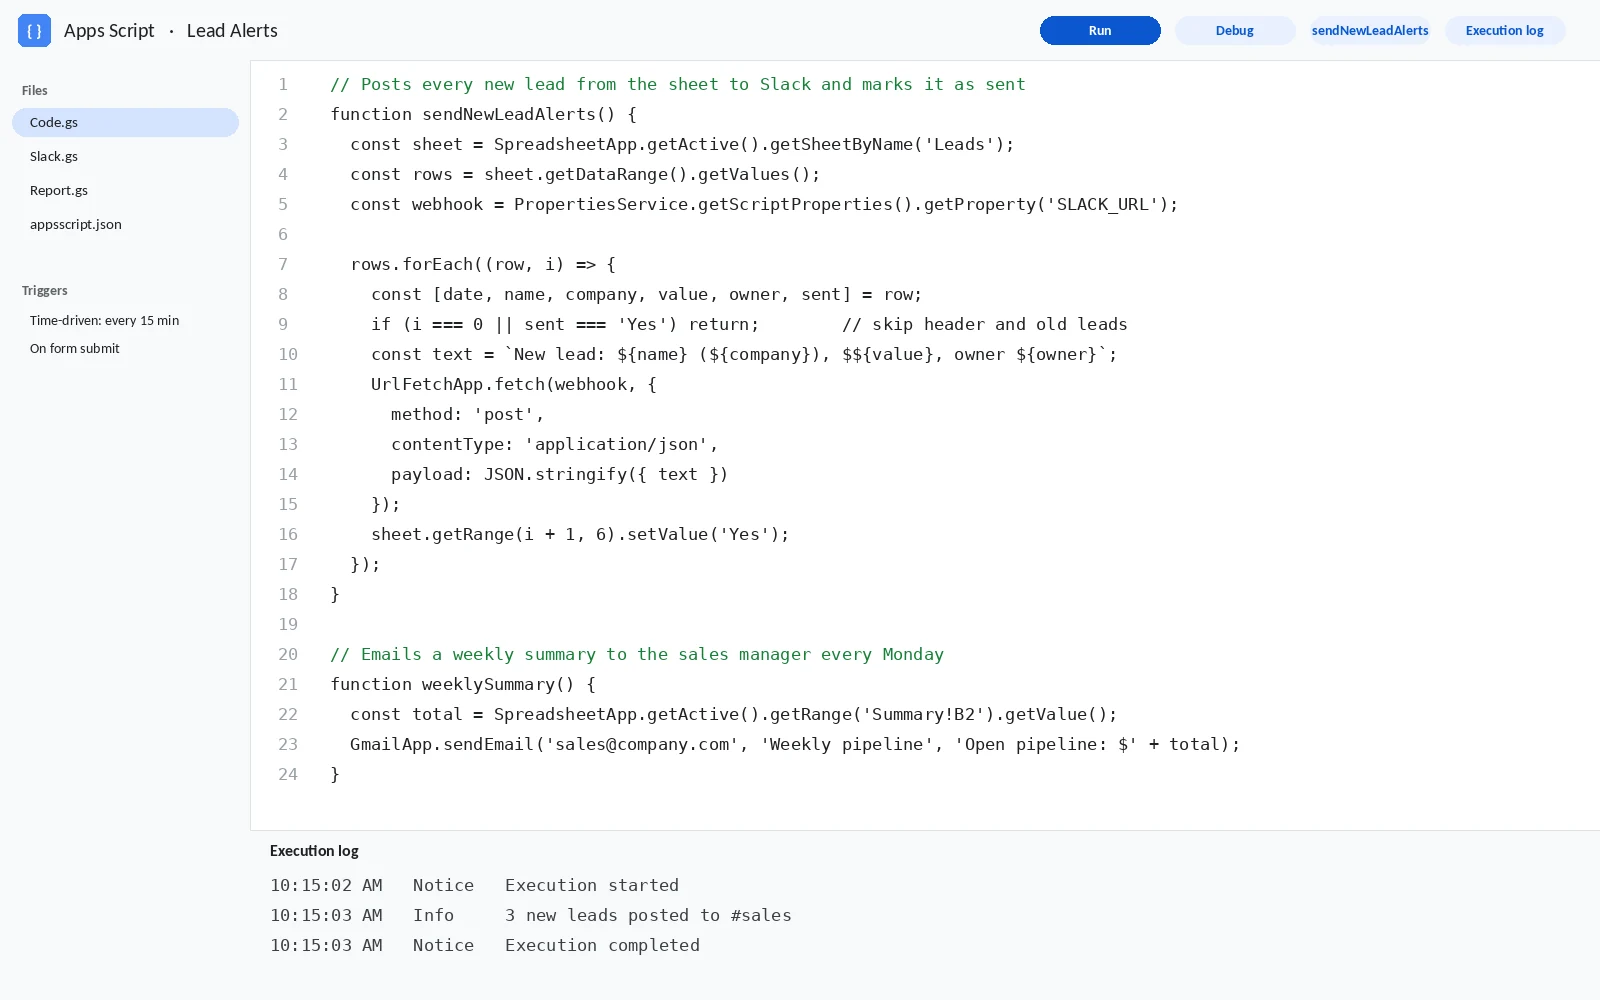Click the UrlFetchApp.fetch(webhook line
Screen dimensions: 1600x1000
click(x=514, y=384)
